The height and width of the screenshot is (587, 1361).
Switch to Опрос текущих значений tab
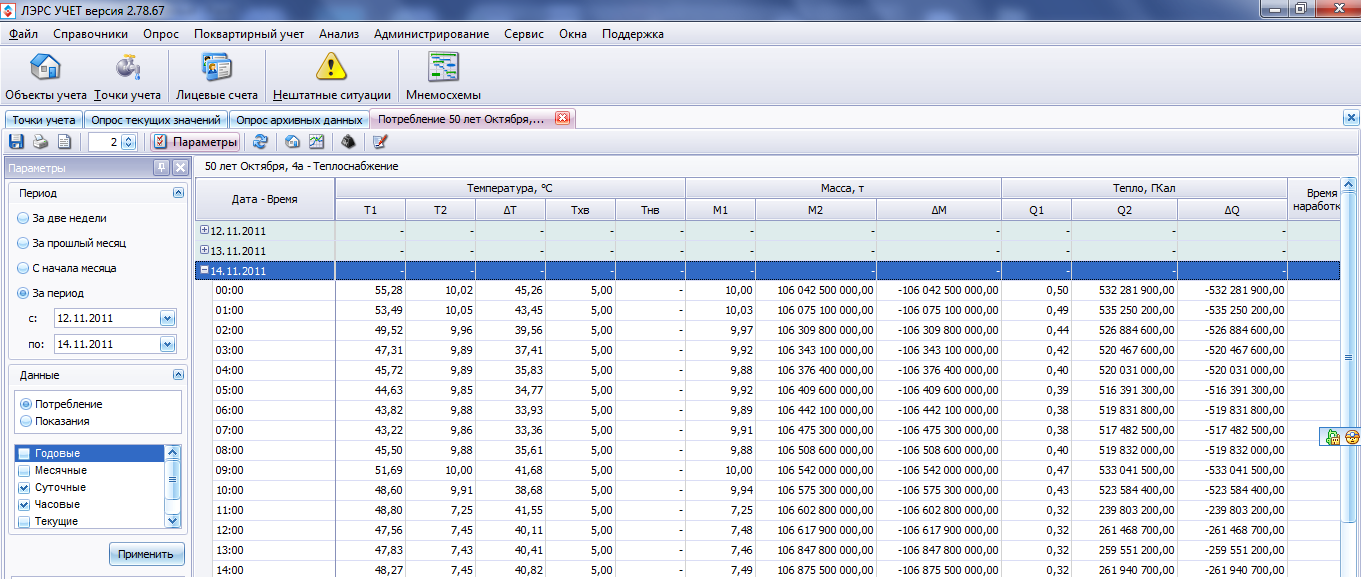[157, 119]
